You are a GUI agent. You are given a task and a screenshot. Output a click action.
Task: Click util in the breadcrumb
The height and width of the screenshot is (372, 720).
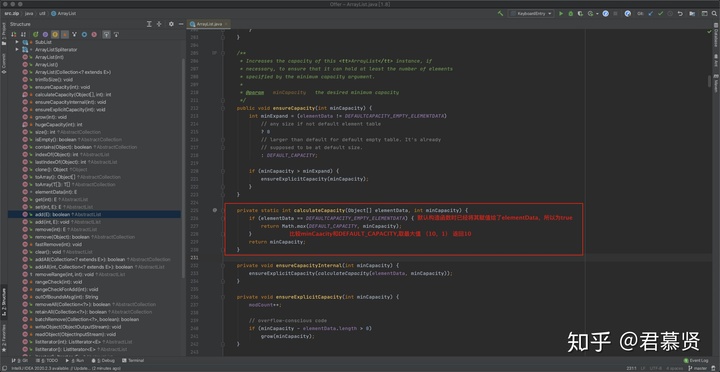tap(42, 14)
